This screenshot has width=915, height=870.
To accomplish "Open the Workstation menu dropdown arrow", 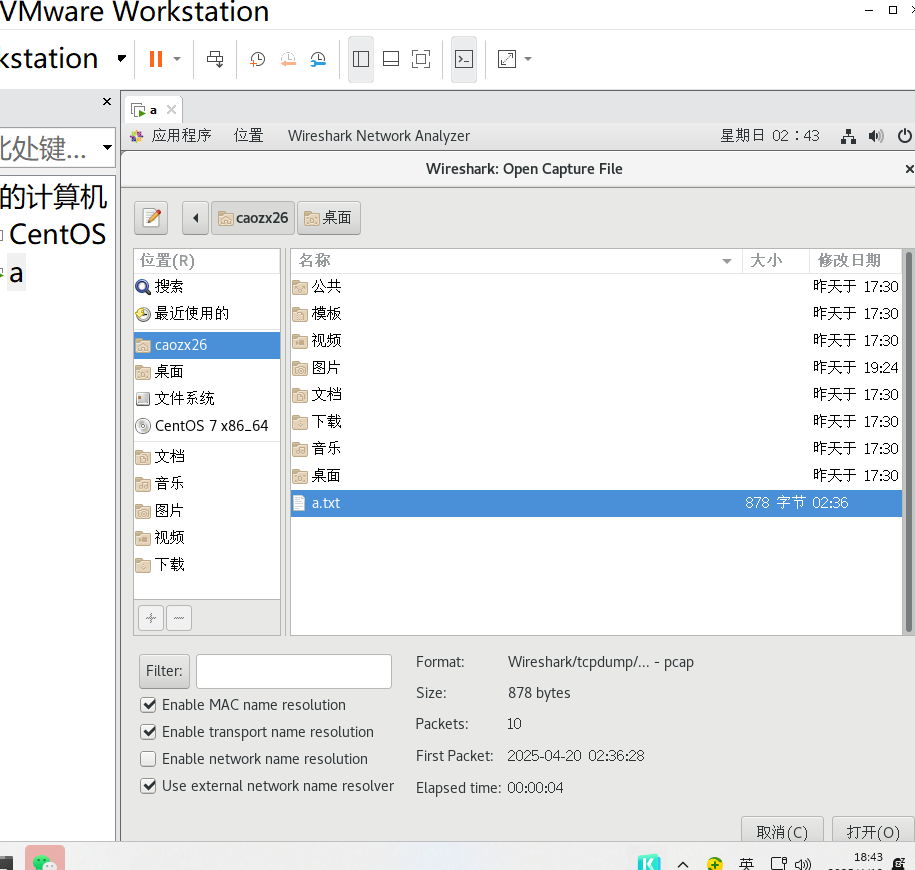I will click(x=121, y=58).
